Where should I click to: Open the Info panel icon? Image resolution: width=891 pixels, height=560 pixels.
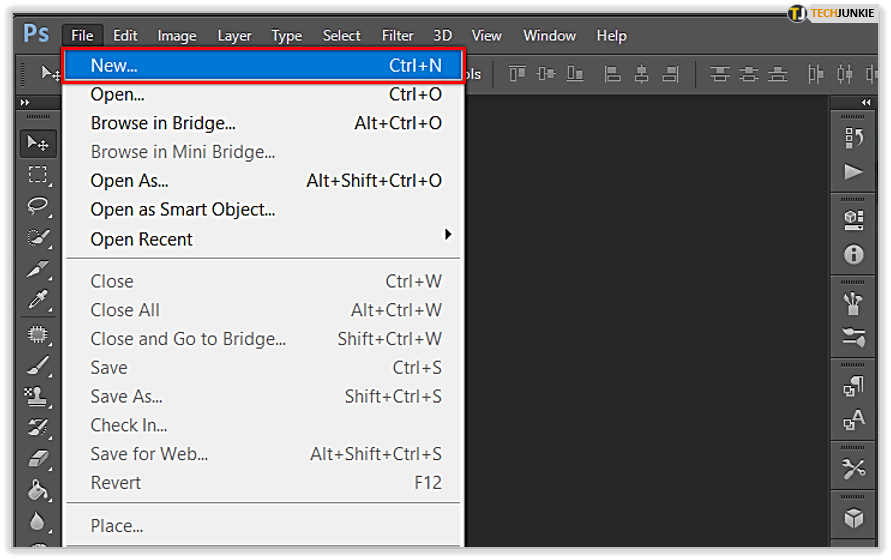853,255
